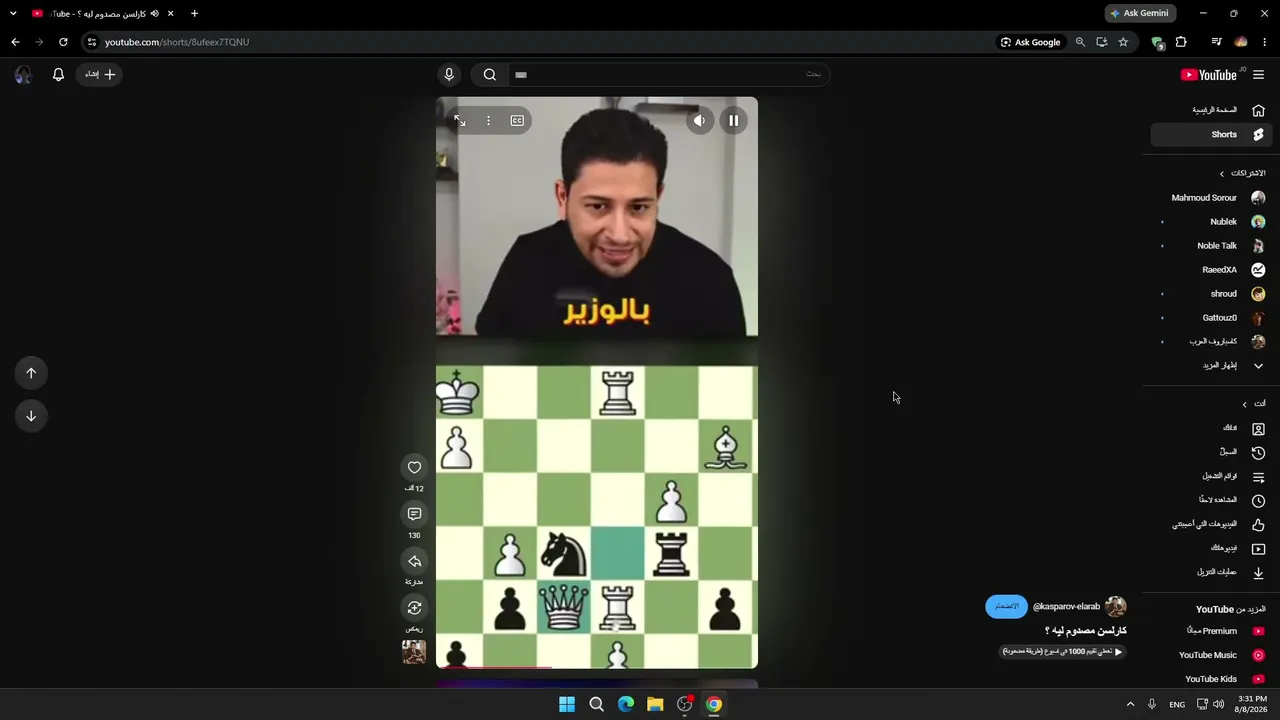Open YouTube Music link

tap(1211, 655)
